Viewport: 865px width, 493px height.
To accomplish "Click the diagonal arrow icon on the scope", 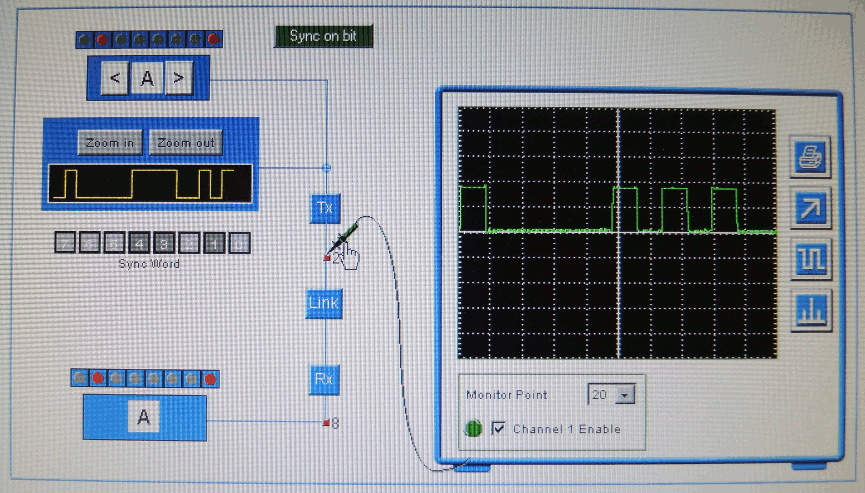I will pos(810,208).
